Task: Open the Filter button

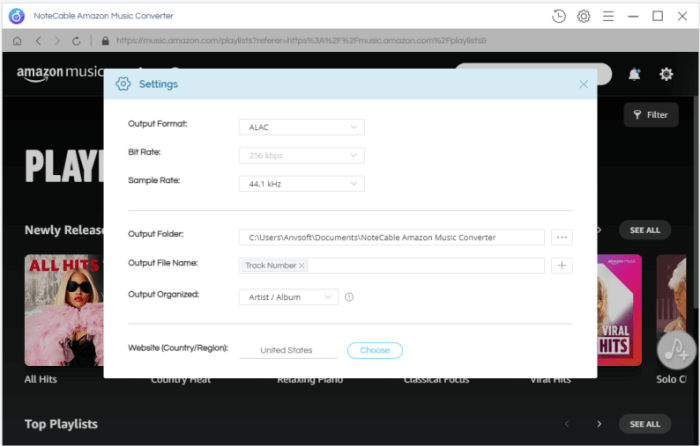Action: pos(651,115)
